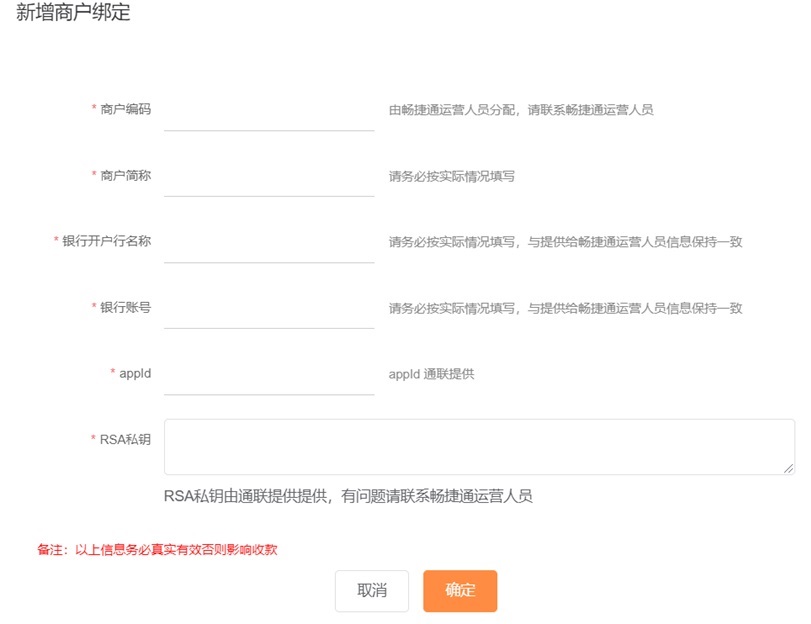
Task: Click the RSA私钥由通联提供 help text
Action: (348, 496)
